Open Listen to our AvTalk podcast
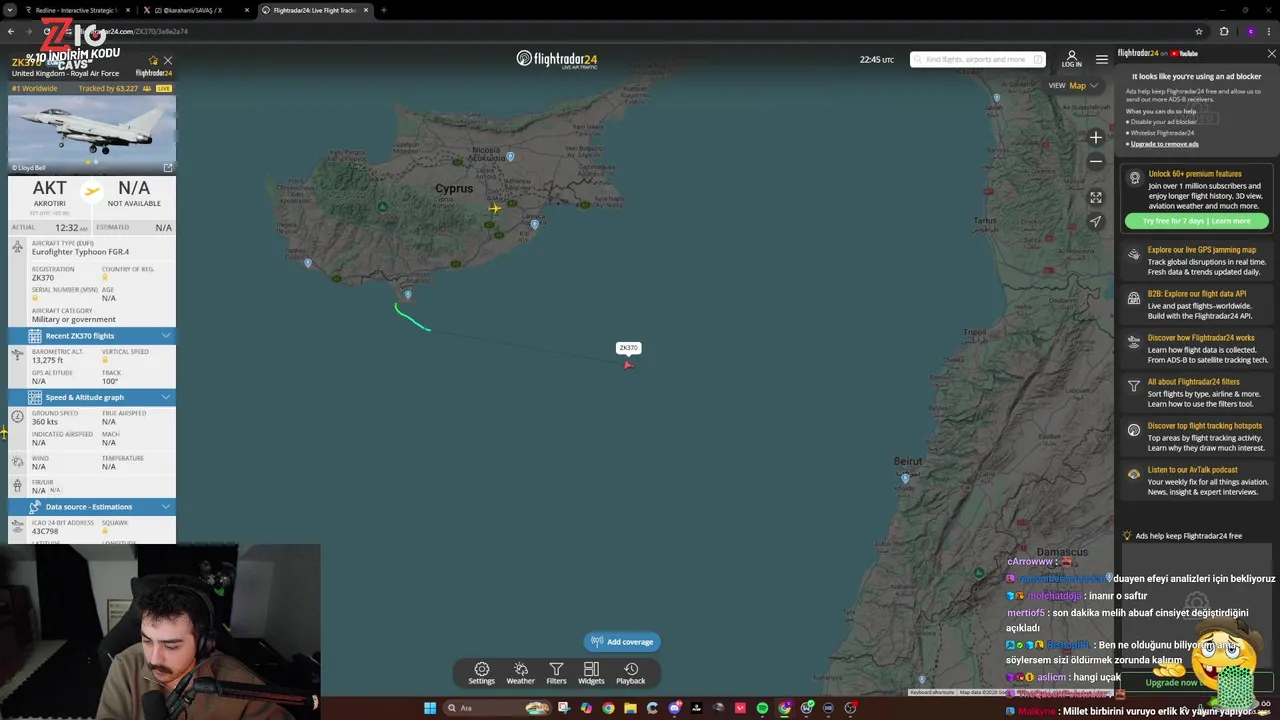Image resolution: width=1280 pixels, height=720 pixels. (1198, 481)
